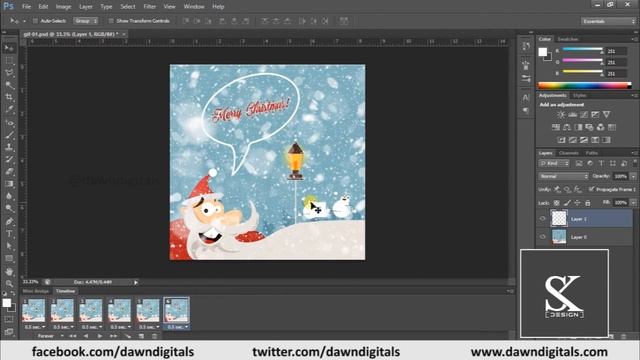This screenshot has height=360, width=640.
Task: Add a Curves adjustment
Action: click(x=584, y=115)
